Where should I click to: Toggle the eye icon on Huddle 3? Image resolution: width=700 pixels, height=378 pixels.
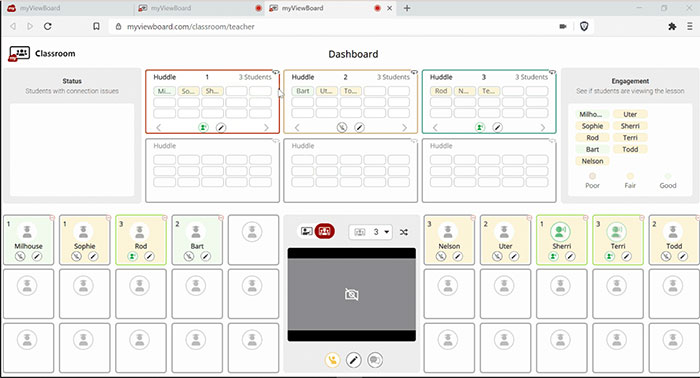point(552,72)
